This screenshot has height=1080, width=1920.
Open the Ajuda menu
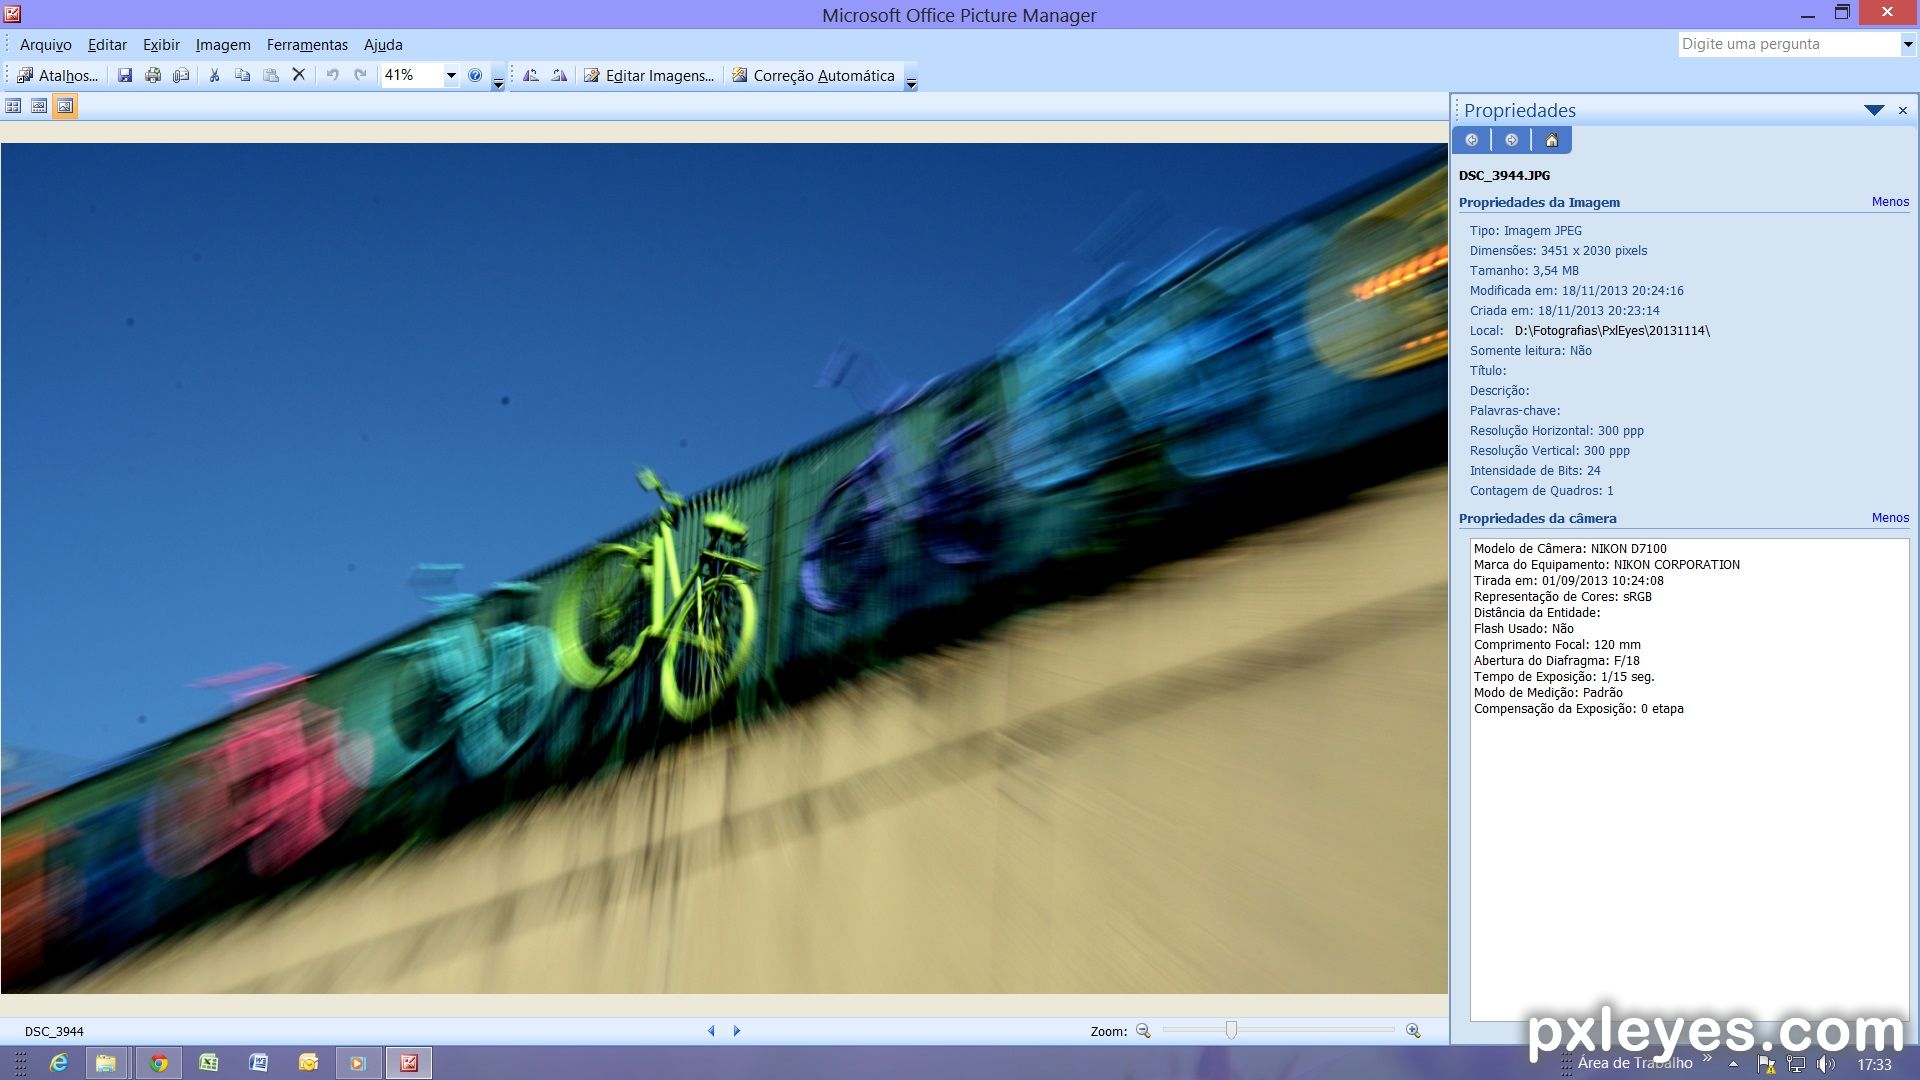[383, 45]
